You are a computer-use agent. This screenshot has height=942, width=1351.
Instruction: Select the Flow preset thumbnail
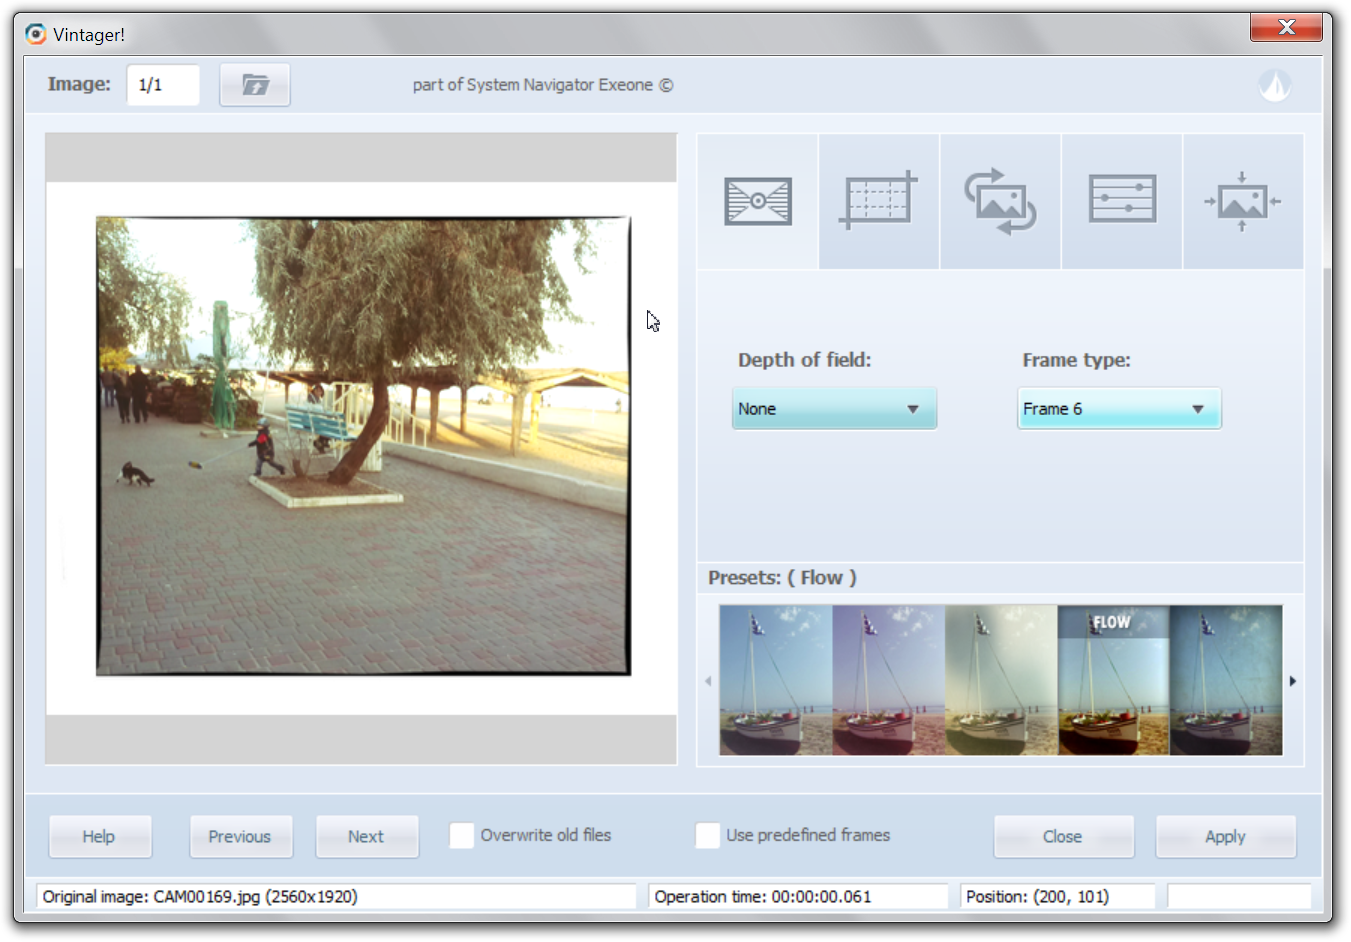(x=1113, y=680)
